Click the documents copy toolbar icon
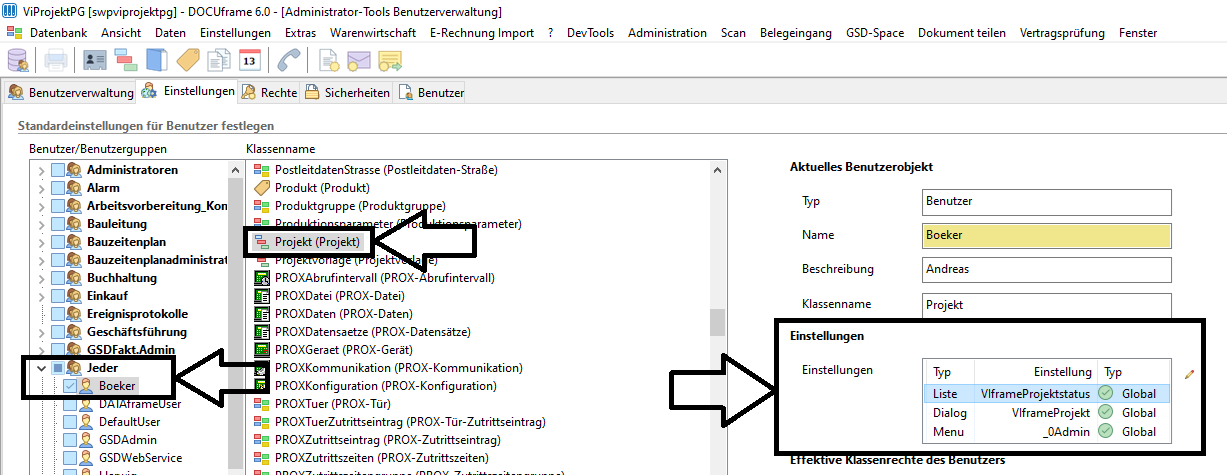 click(218, 60)
